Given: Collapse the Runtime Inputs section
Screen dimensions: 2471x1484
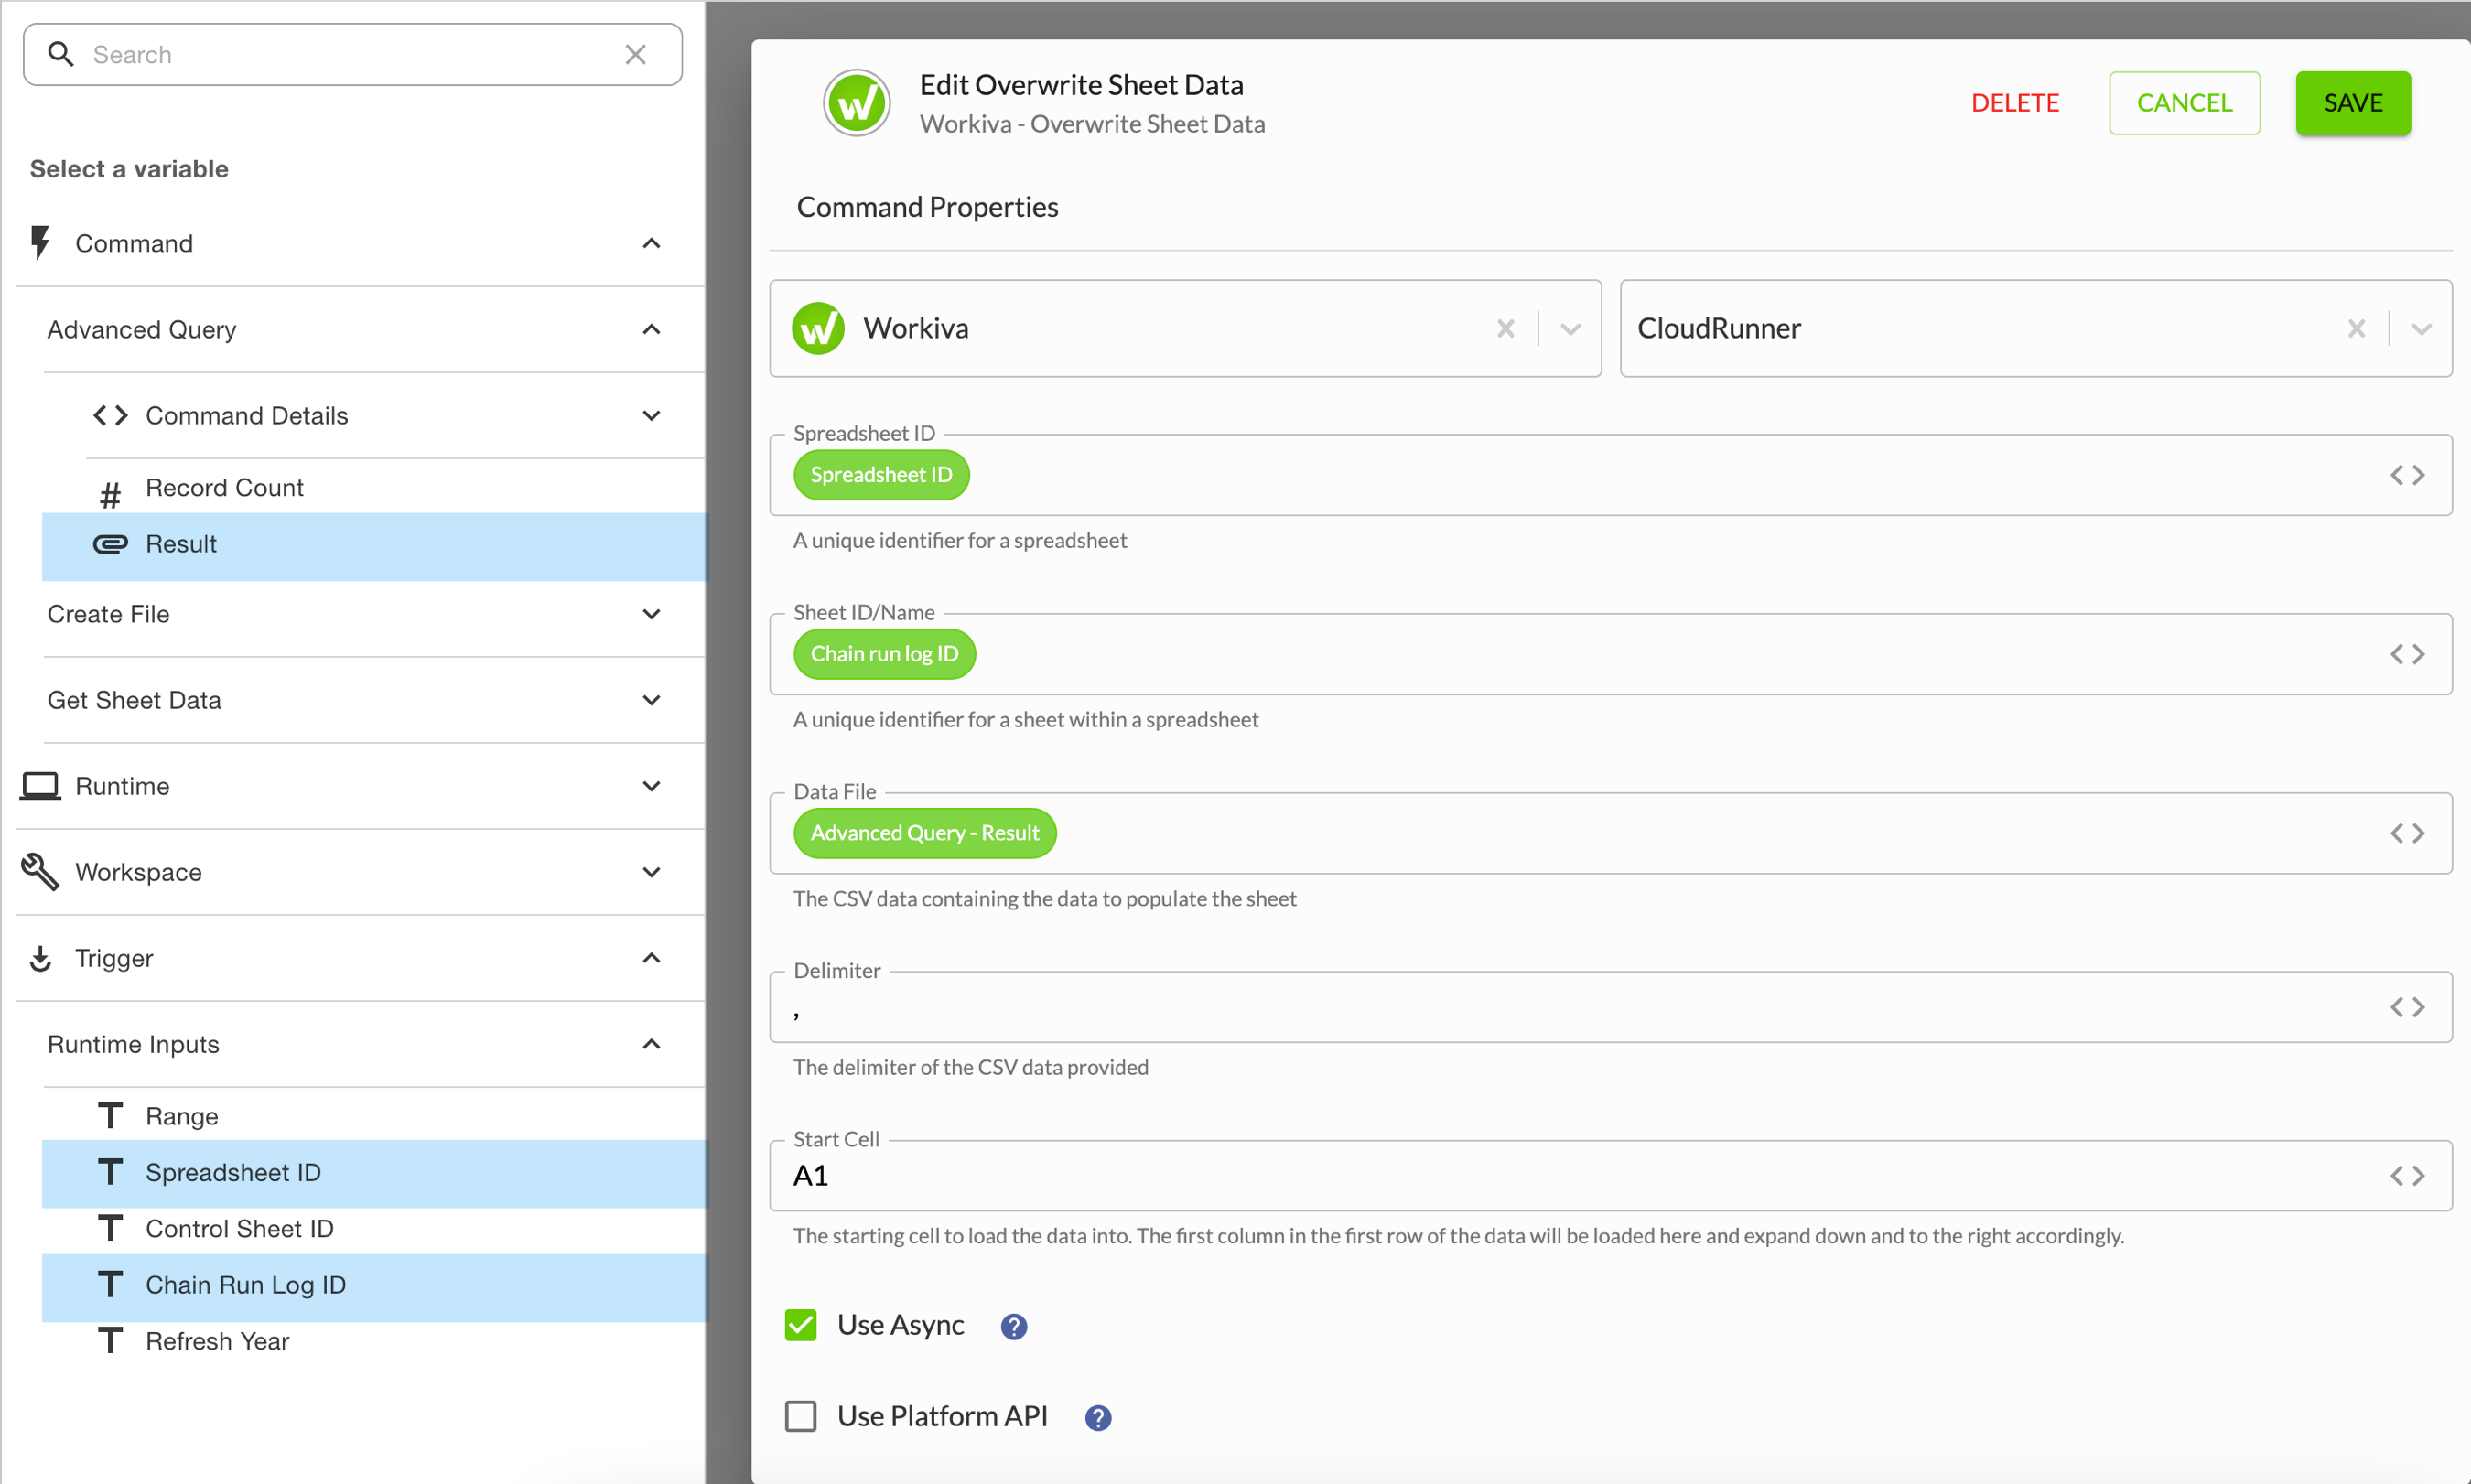Looking at the screenshot, I should pyautogui.click(x=651, y=1044).
